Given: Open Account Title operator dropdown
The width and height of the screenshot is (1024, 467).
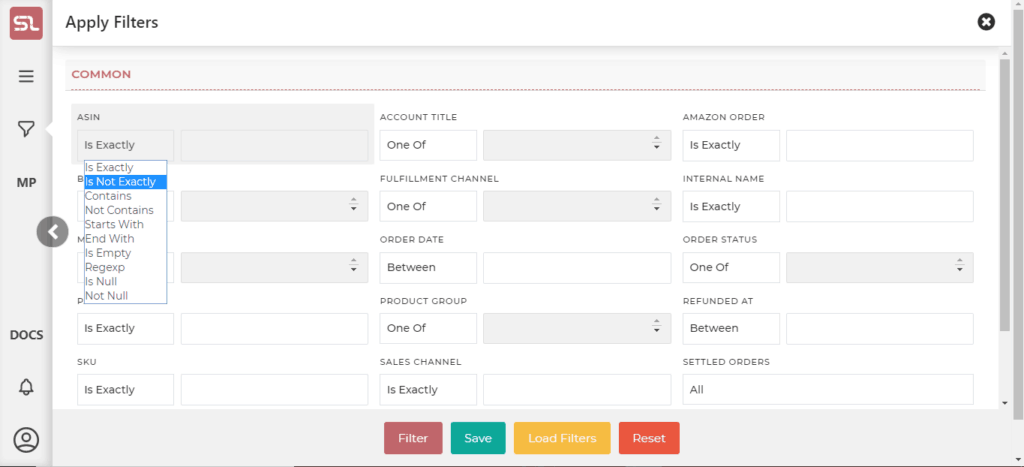Looking at the screenshot, I should click(428, 145).
